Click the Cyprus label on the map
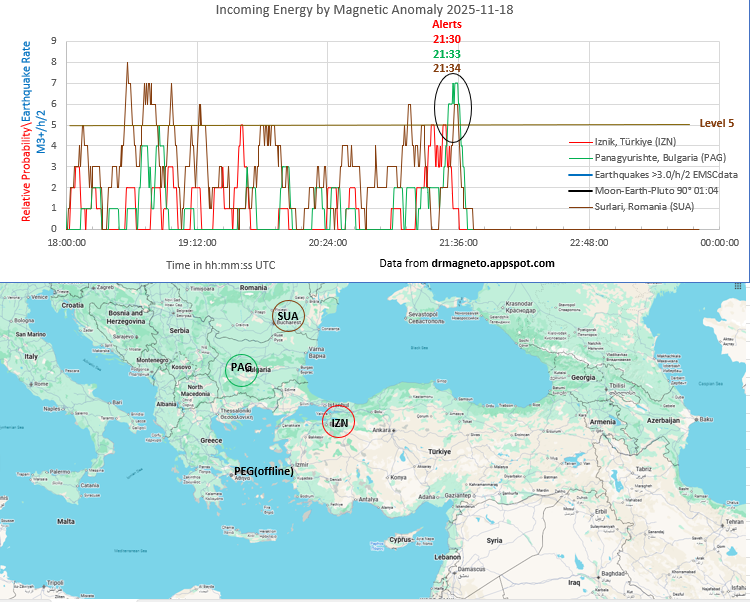 pyautogui.click(x=400, y=539)
